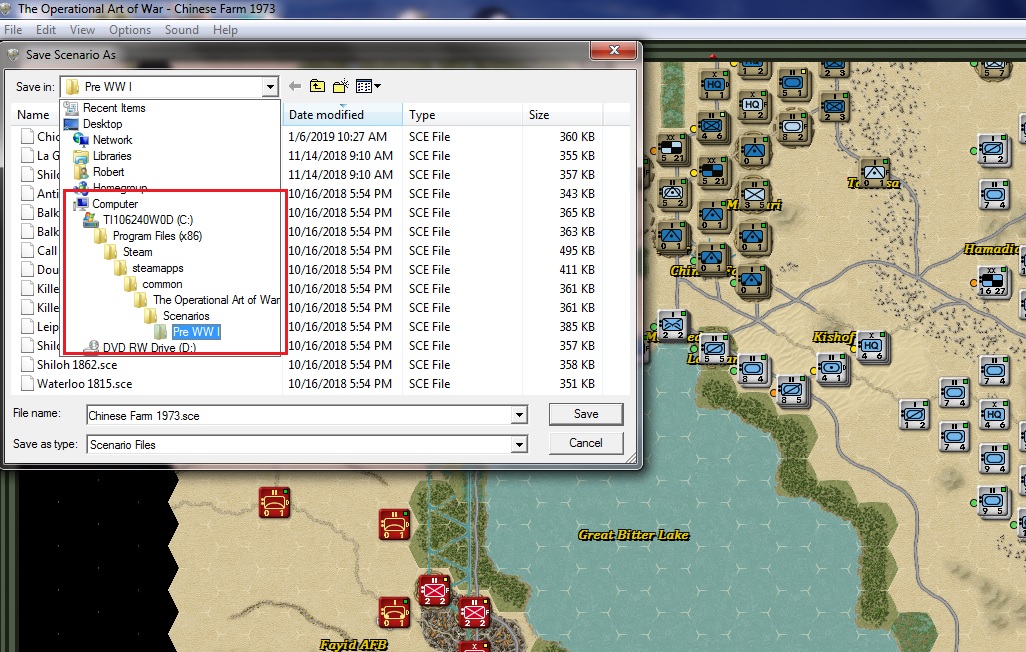Select the armor unit numbered 5 1
This screenshot has width=1026, height=652.
792,84
